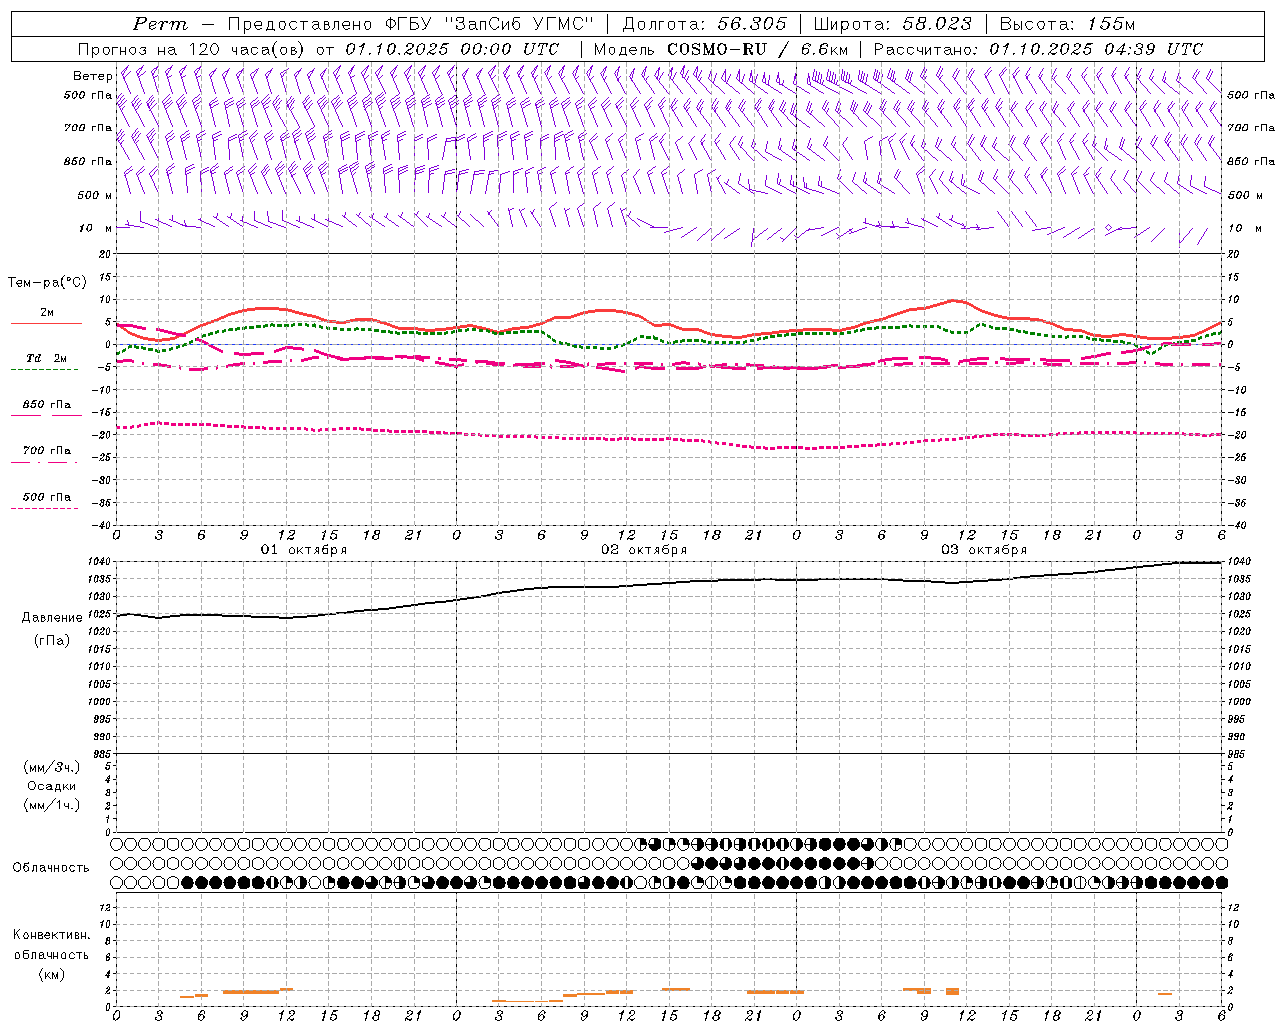1280x1024 pixels.
Task: Click the Широта: 58.023 latitude field
Action: [x=892, y=24]
